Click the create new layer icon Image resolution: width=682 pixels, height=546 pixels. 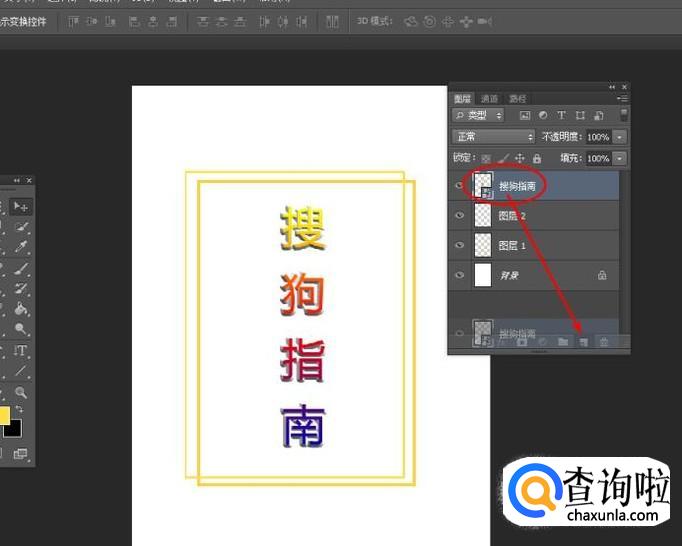[x=583, y=342]
